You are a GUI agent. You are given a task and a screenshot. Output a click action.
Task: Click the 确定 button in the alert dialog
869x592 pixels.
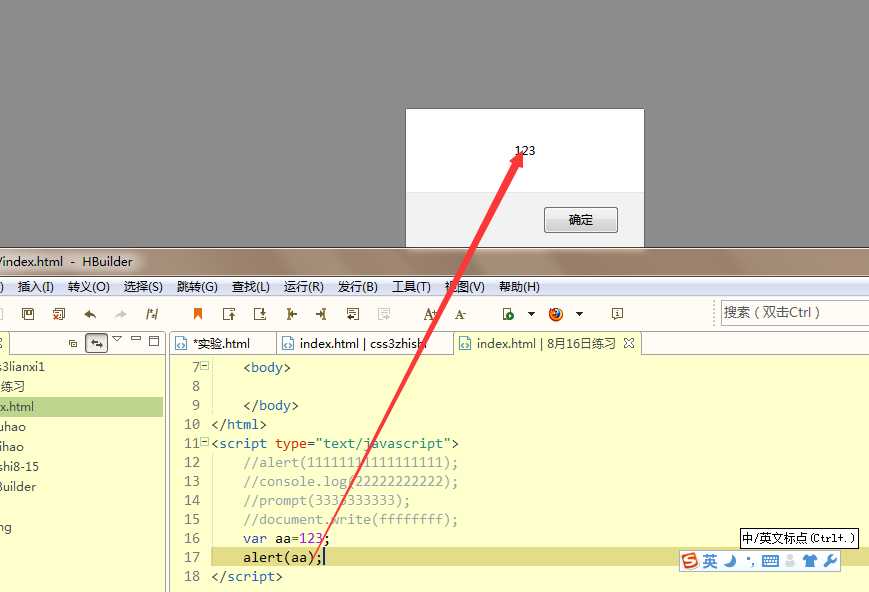pyautogui.click(x=580, y=220)
